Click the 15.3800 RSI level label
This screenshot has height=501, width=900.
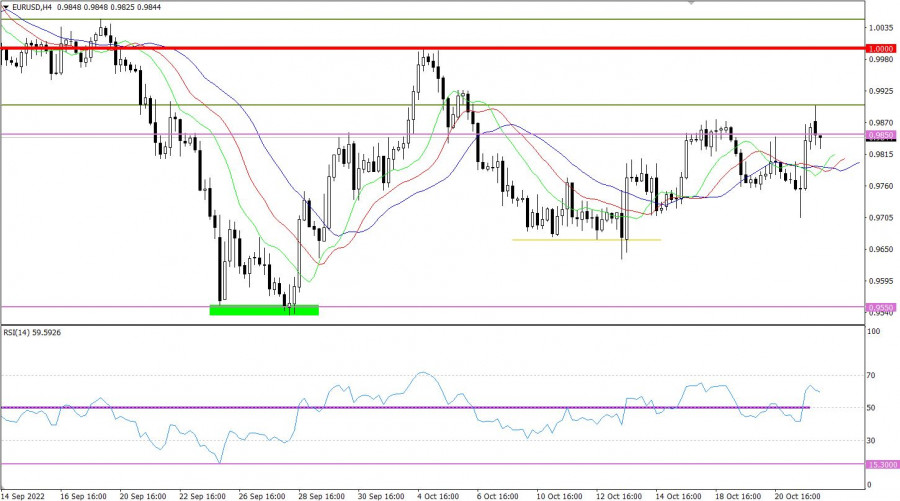pos(881,464)
